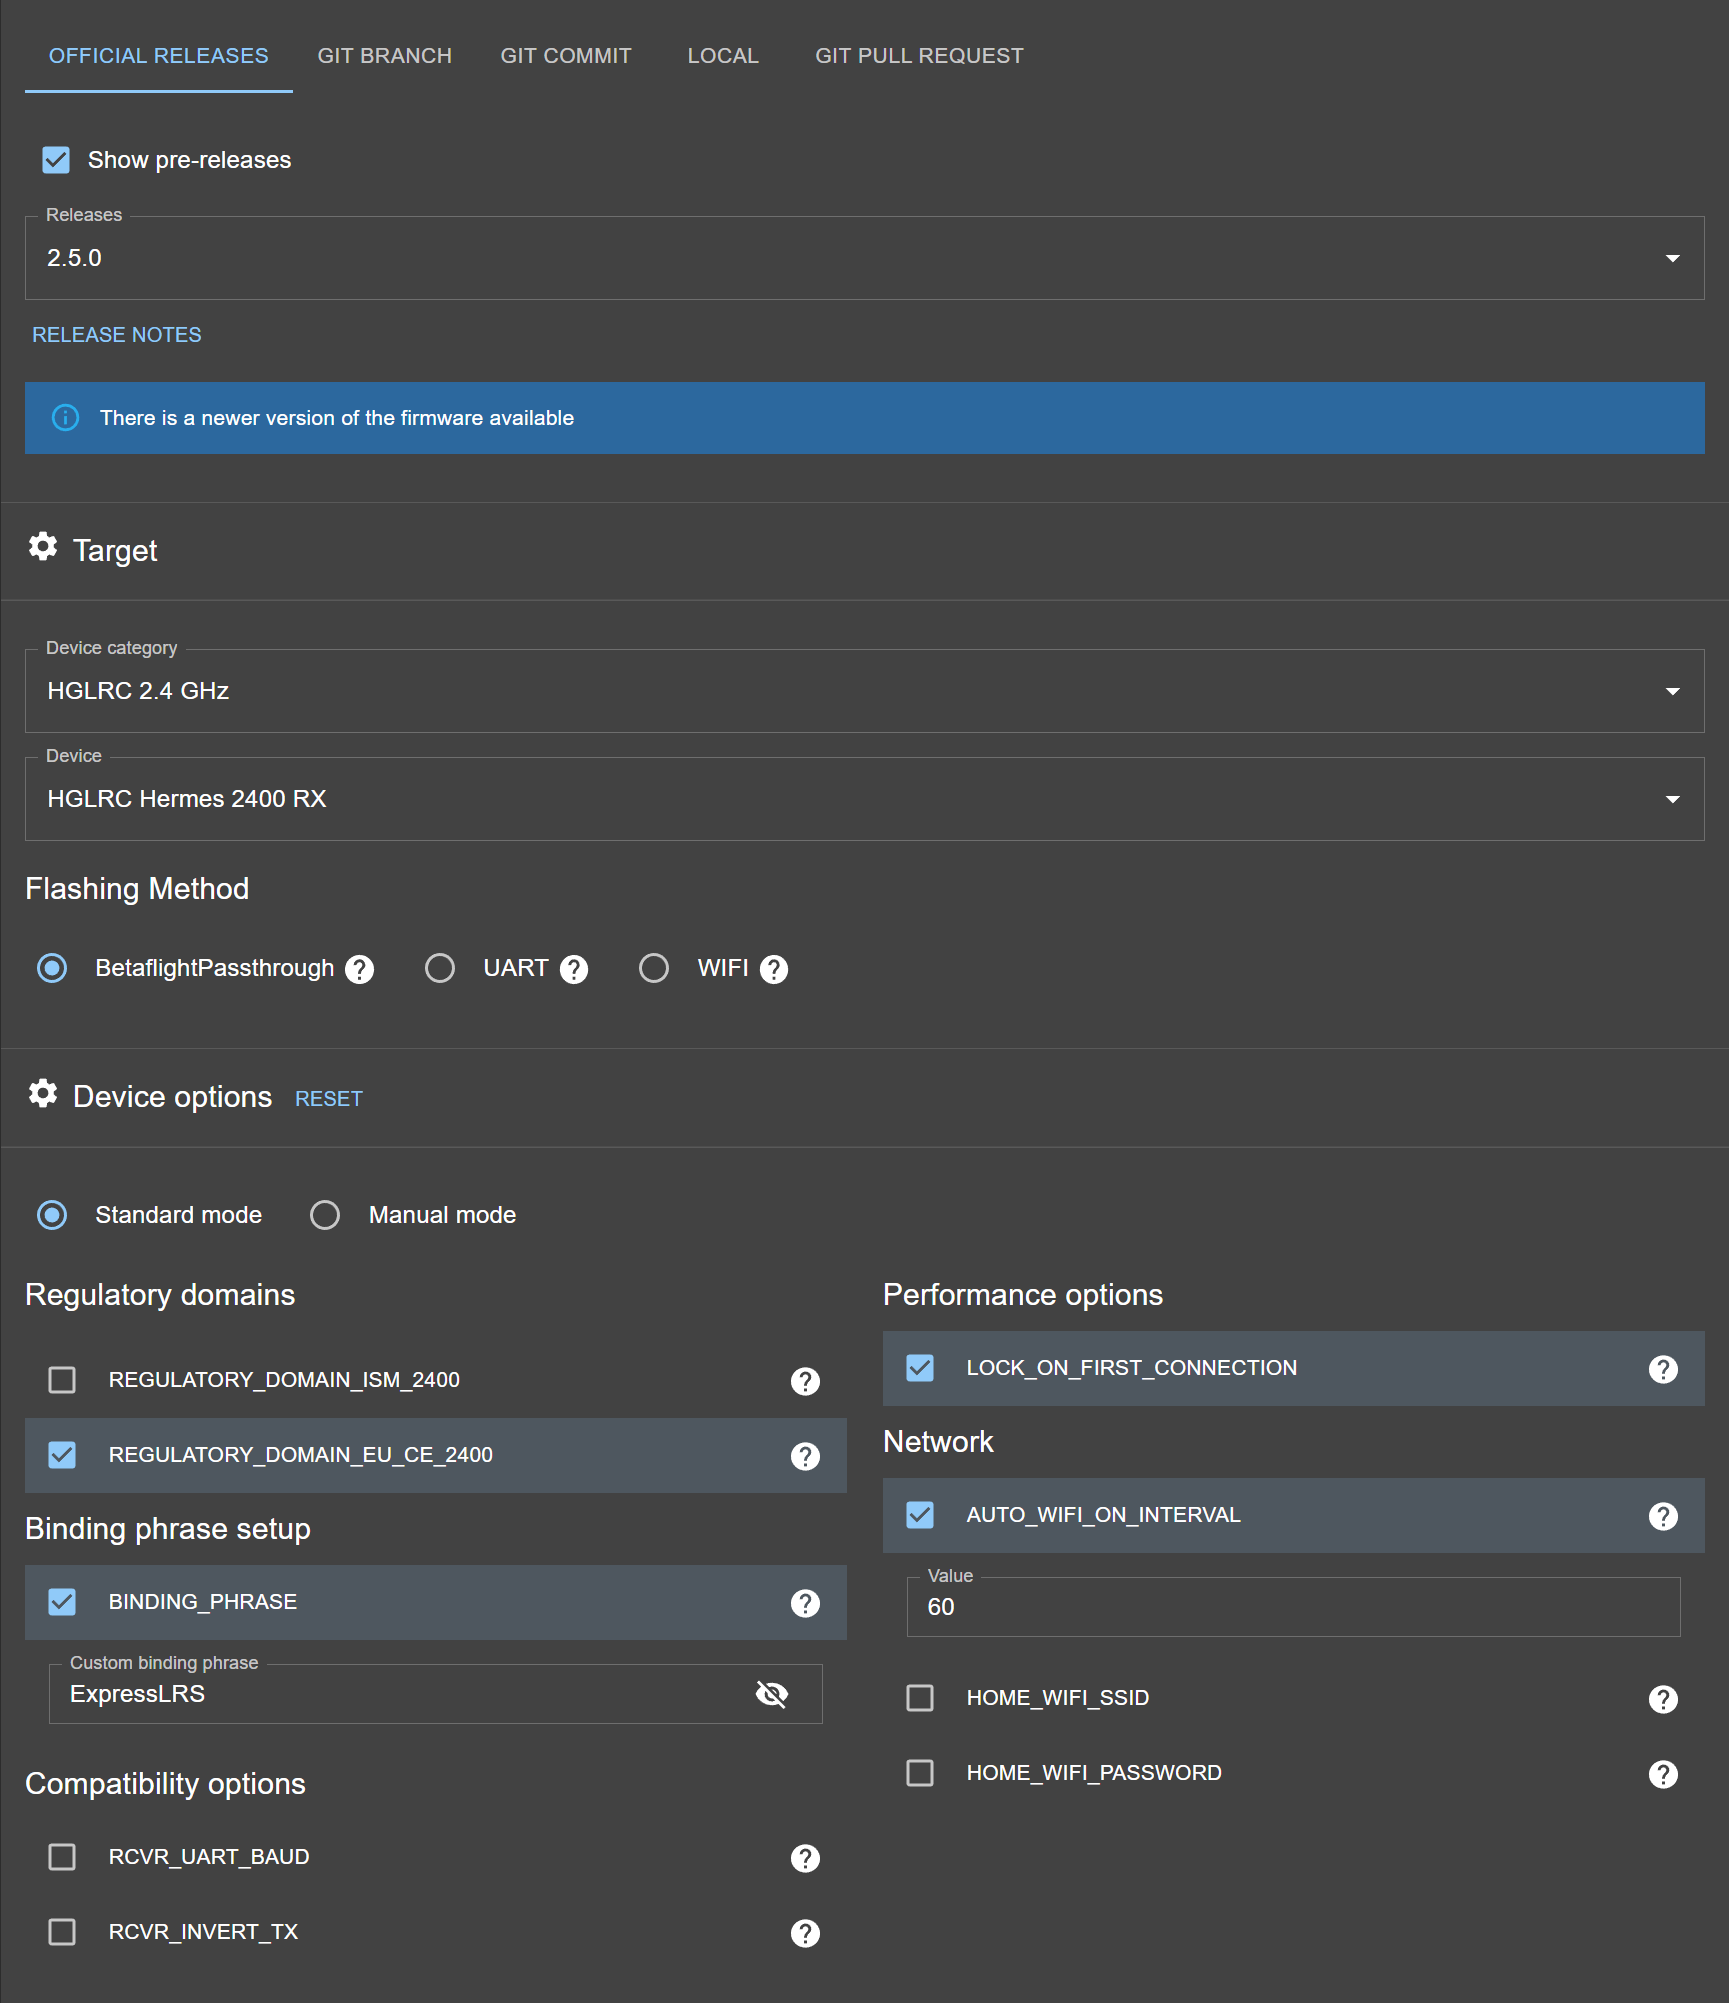Open the Releases version dropdown
The width and height of the screenshot is (1729, 2003).
tap(864, 258)
